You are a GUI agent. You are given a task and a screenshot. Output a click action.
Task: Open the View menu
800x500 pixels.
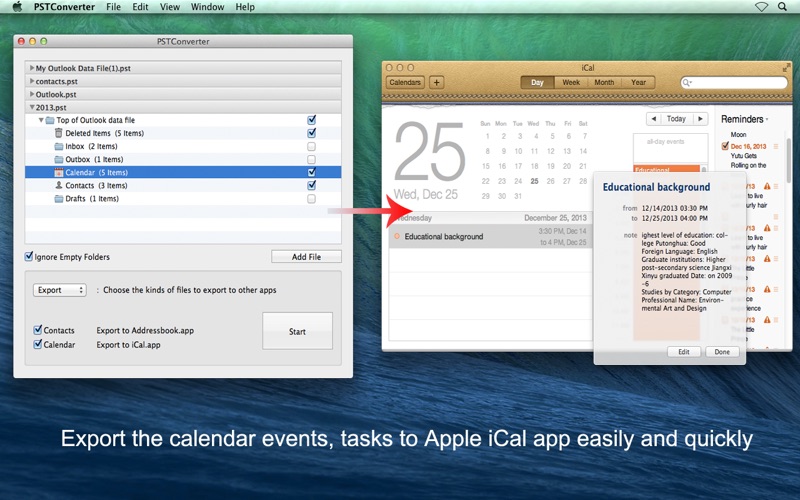170,7
